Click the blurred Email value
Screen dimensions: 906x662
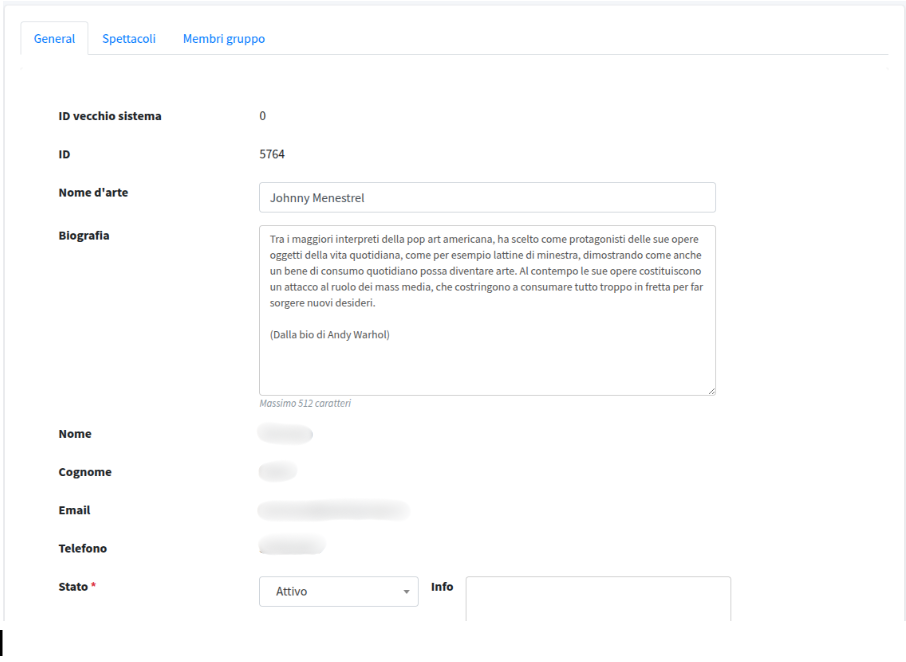tap(333, 511)
